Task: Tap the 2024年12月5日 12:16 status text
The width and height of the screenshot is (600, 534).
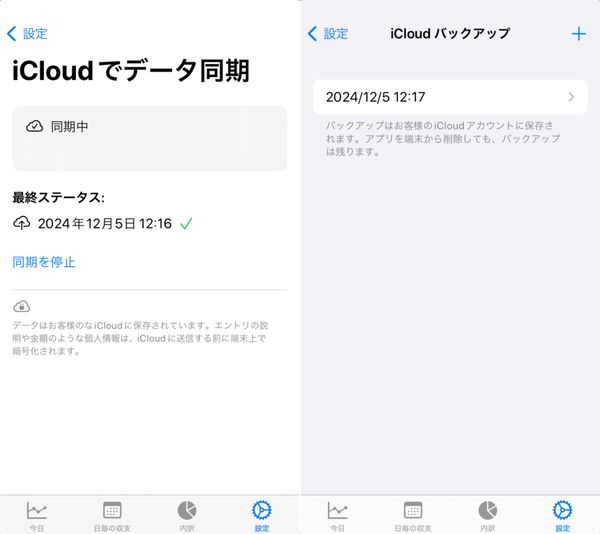Action: tap(105, 223)
